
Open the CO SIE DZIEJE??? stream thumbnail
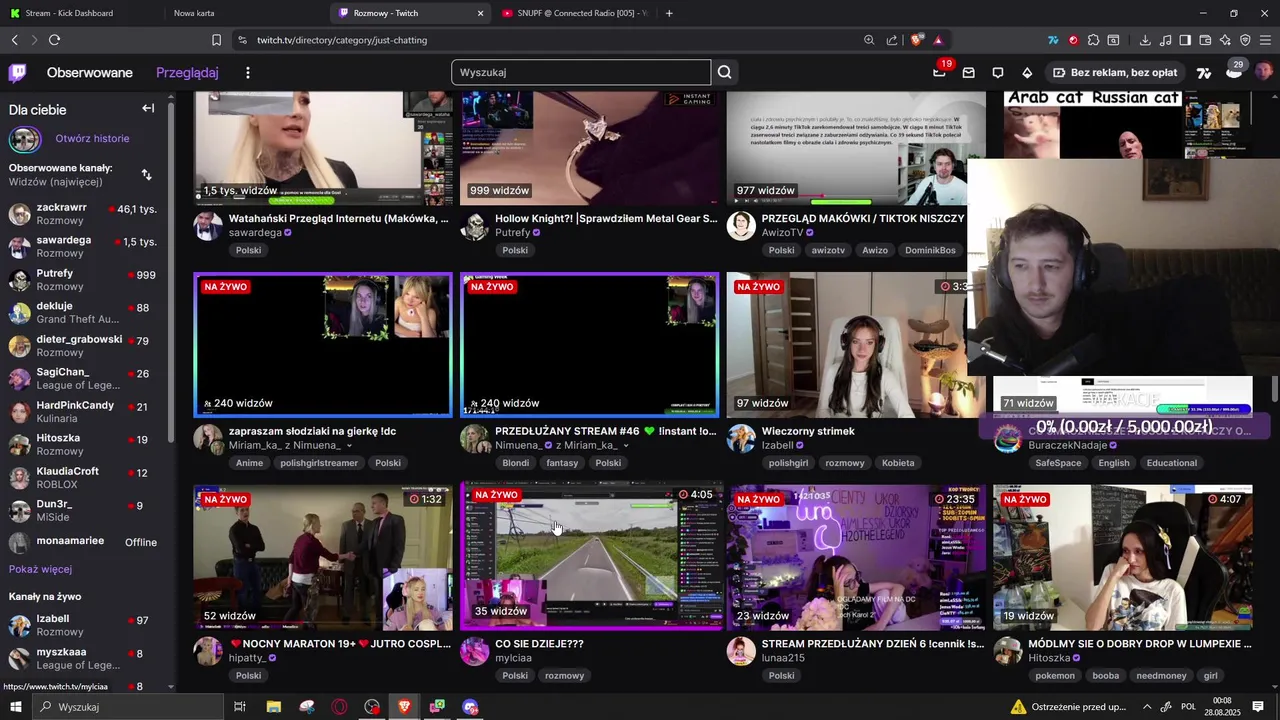pos(590,558)
